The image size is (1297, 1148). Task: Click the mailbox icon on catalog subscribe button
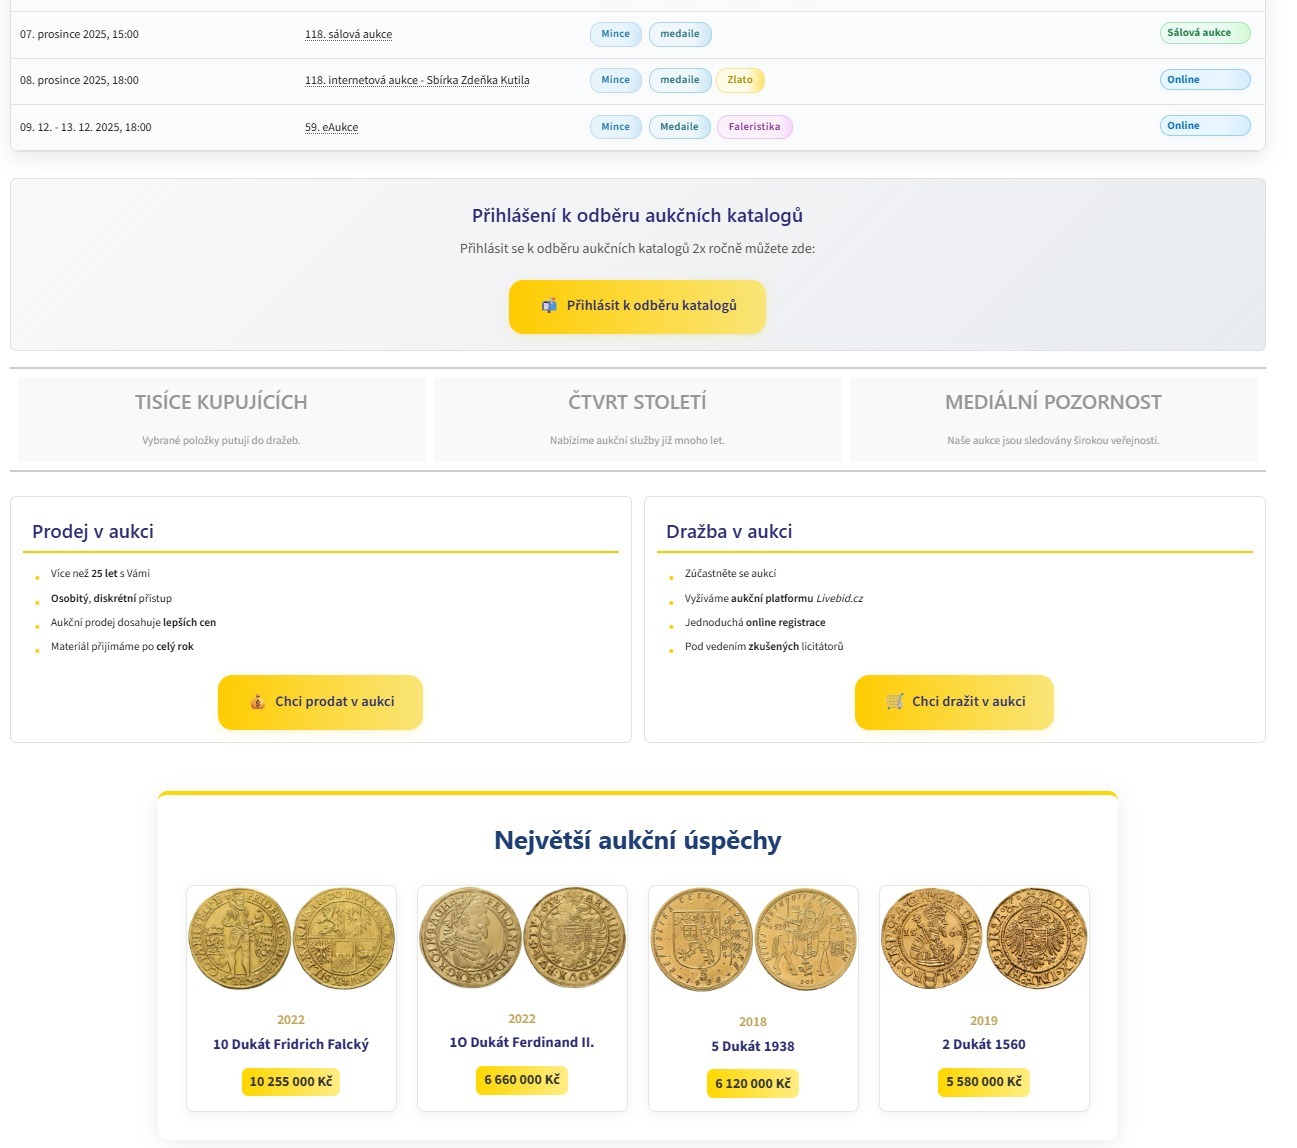549,306
